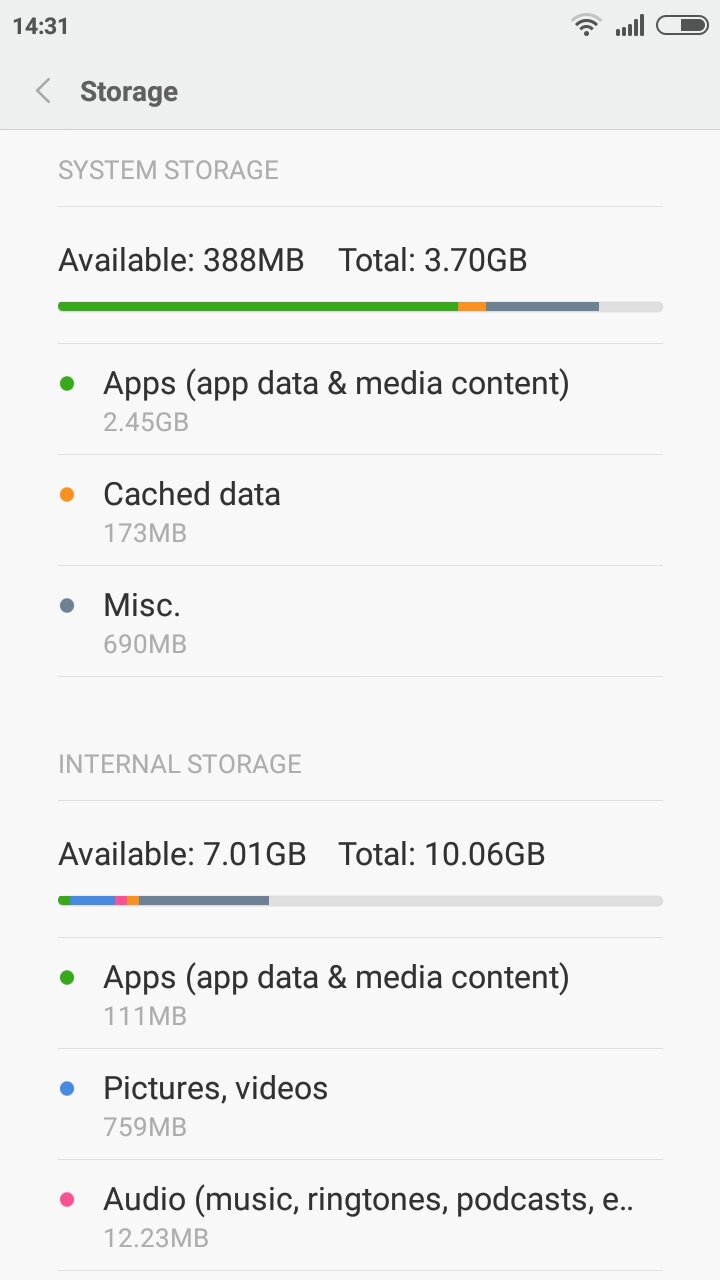Open Cached data 173MB entry
Viewport: 720px width, 1280px height.
[360, 510]
